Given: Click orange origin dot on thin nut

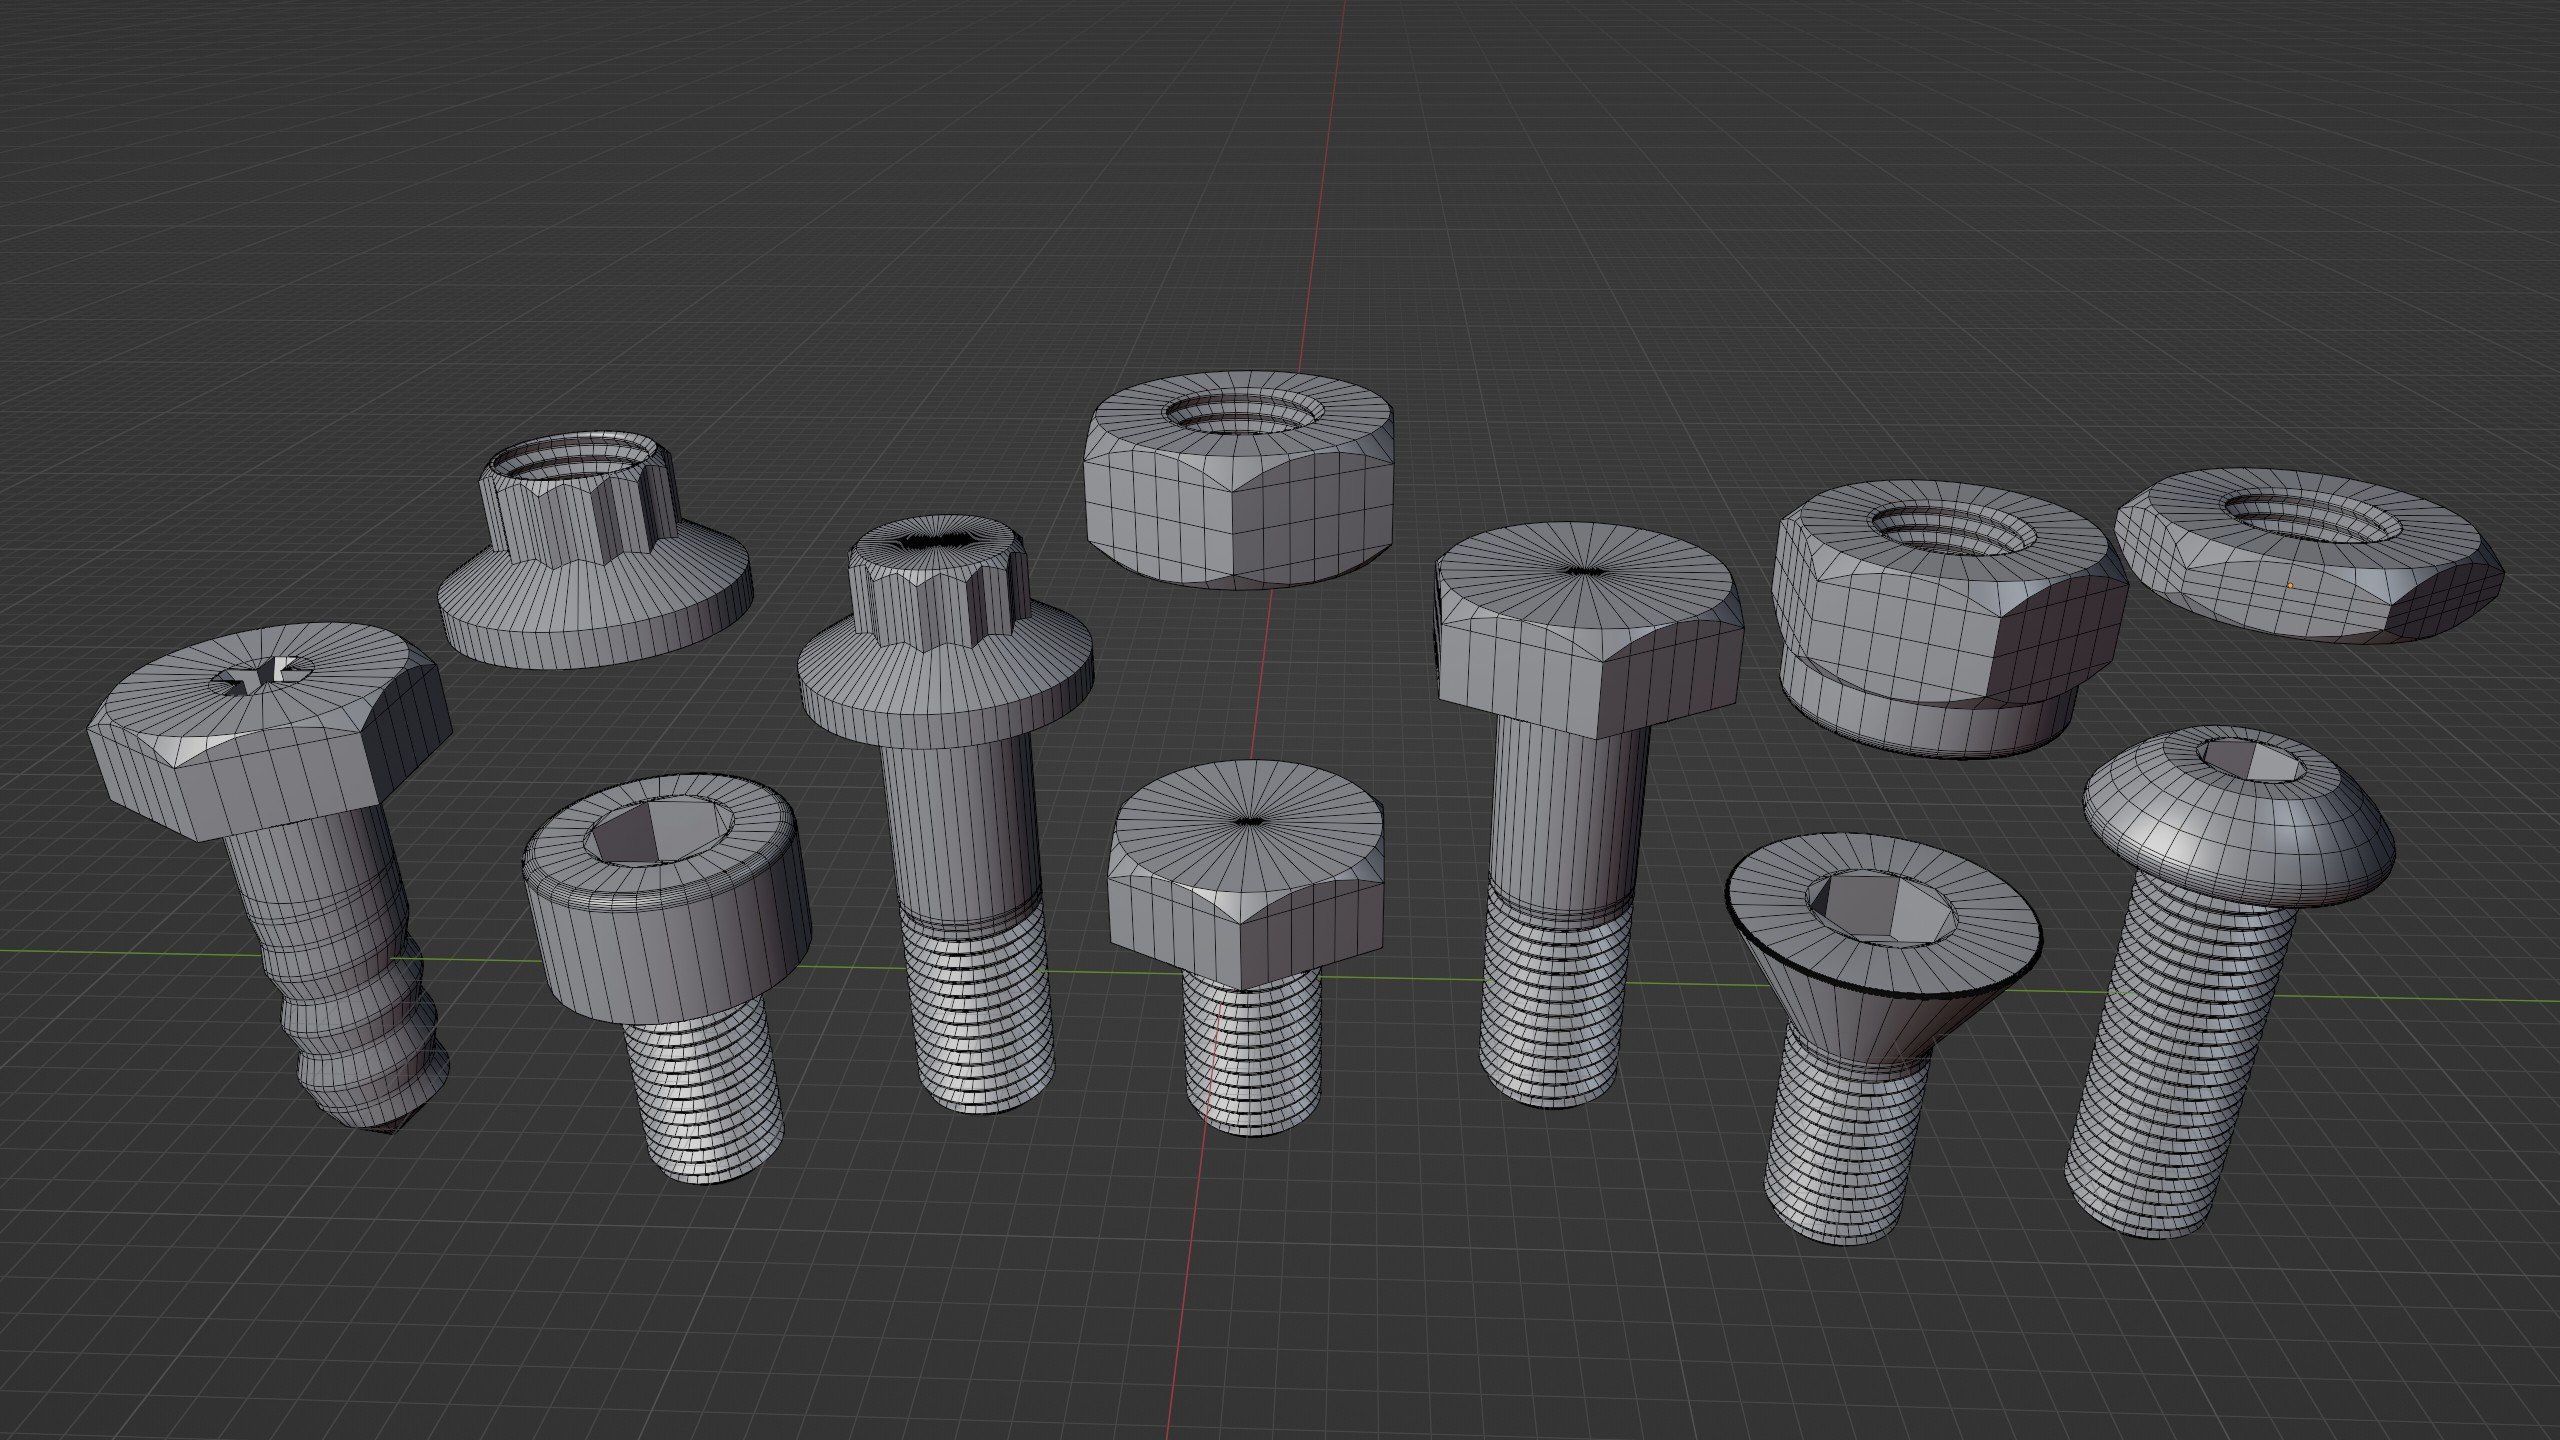Looking at the screenshot, I should (x=2290, y=585).
